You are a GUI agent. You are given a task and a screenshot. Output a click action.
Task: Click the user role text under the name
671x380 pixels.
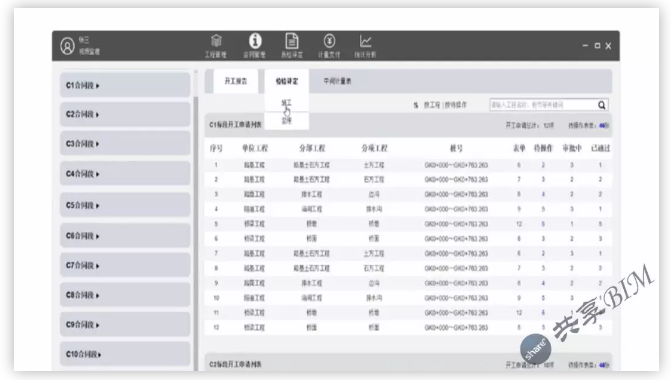pyautogui.click(x=89, y=51)
